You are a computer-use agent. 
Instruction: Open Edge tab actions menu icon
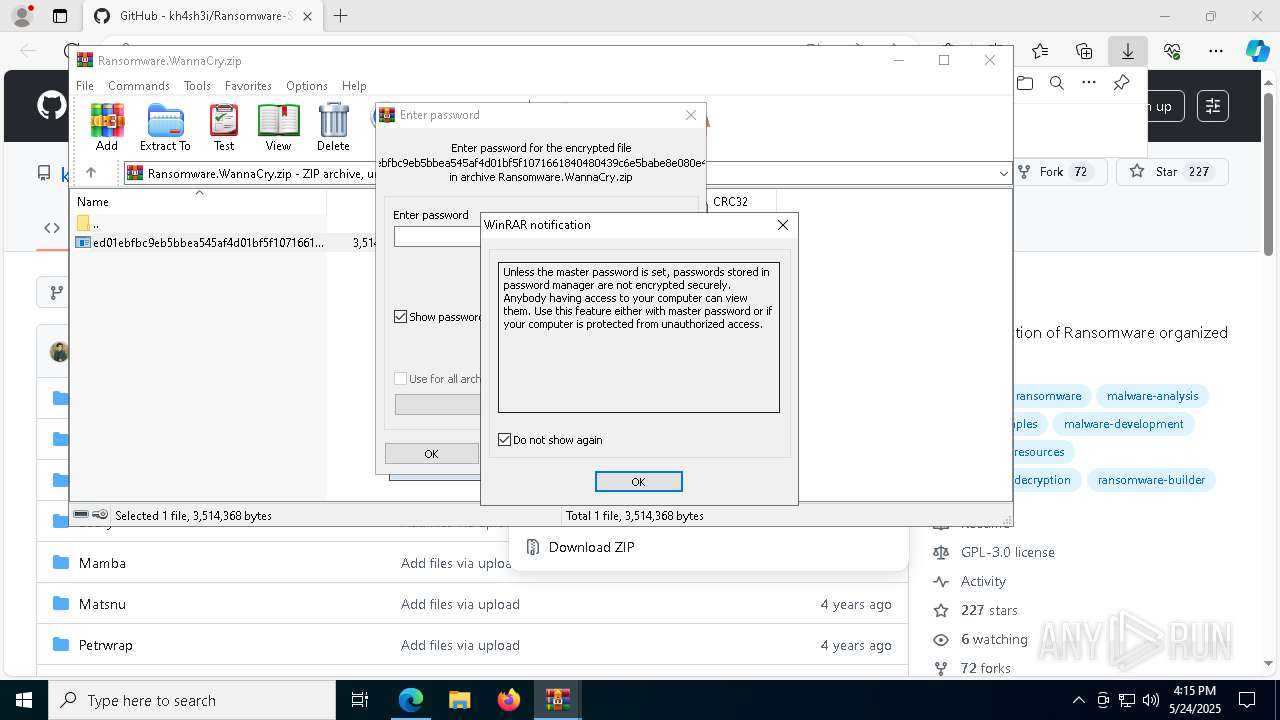(x=60, y=16)
